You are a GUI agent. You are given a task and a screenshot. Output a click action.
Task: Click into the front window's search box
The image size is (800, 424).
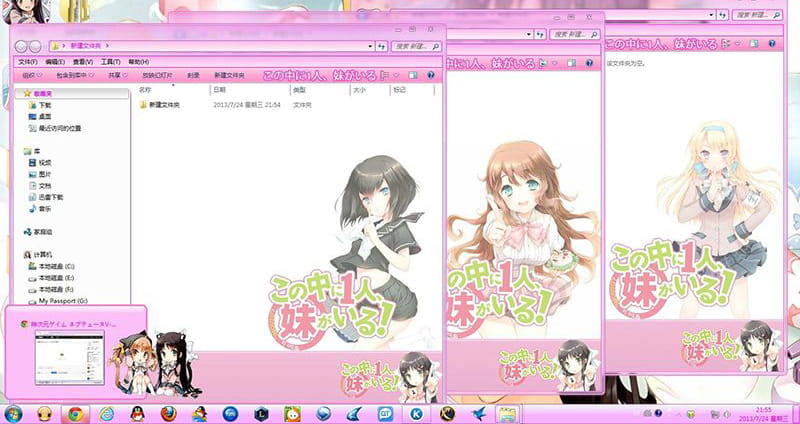click(411, 46)
